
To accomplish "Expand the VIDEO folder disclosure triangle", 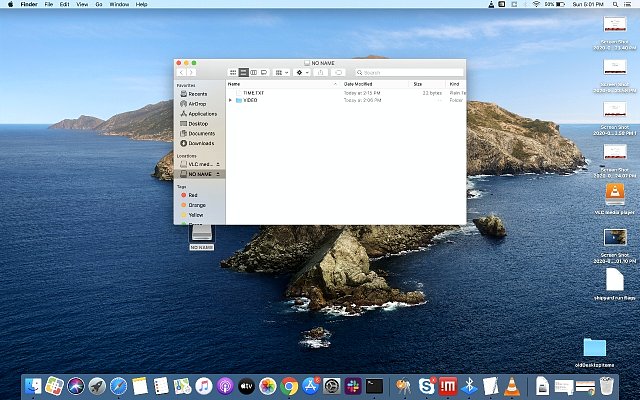I will pyautogui.click(x=230, y=100).
